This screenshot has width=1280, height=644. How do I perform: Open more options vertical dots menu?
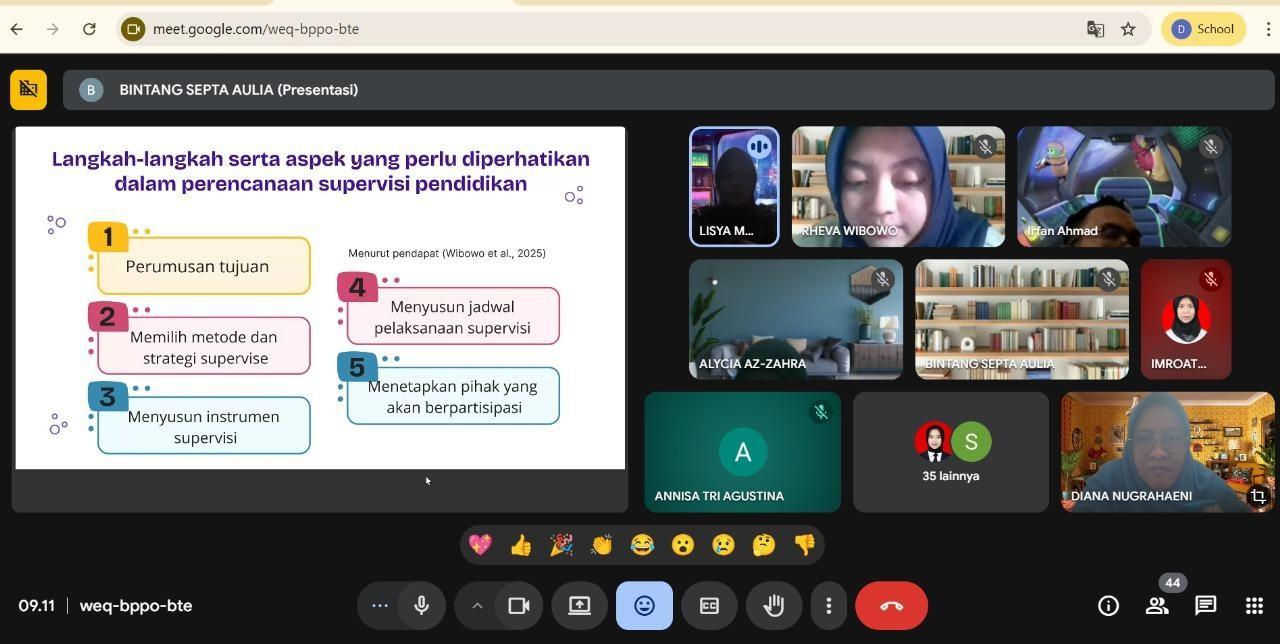[x=828, y=606]
